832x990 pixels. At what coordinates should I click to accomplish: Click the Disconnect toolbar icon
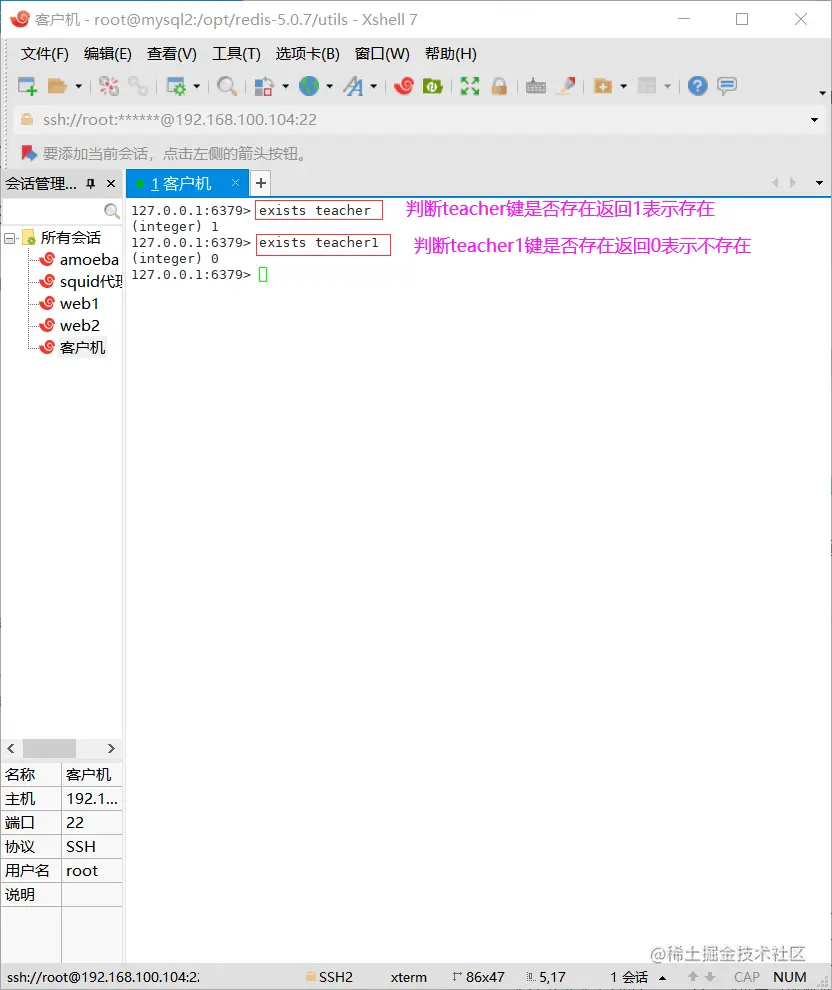click(109, 86)
